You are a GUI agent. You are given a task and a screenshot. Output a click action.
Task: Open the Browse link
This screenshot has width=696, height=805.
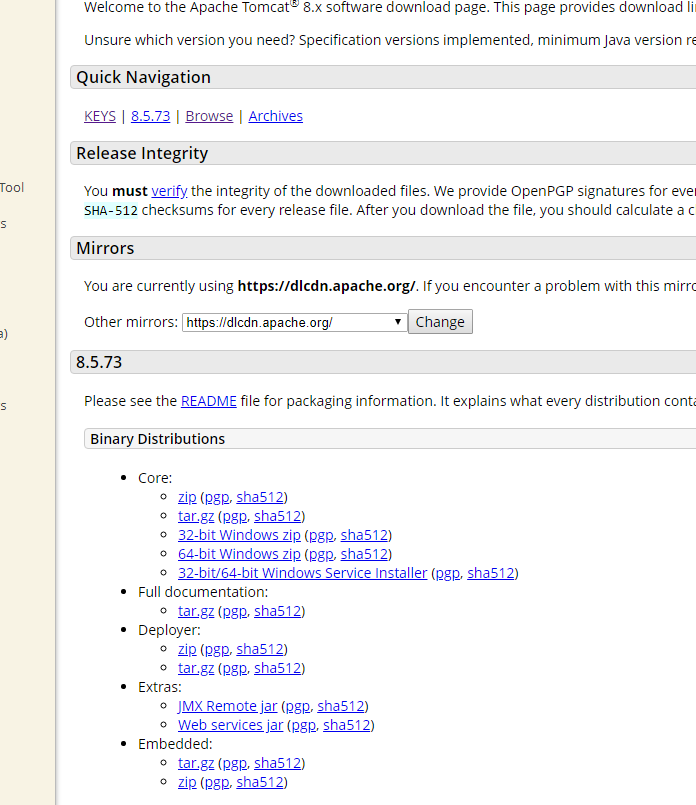209,116
